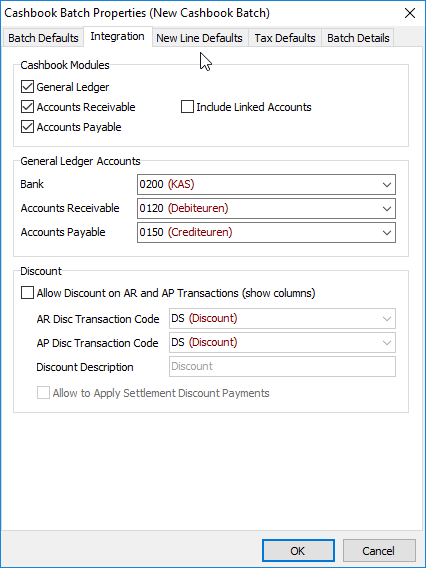Toggle the Accounts Receivable module checkbox

(x=28, y=107)
